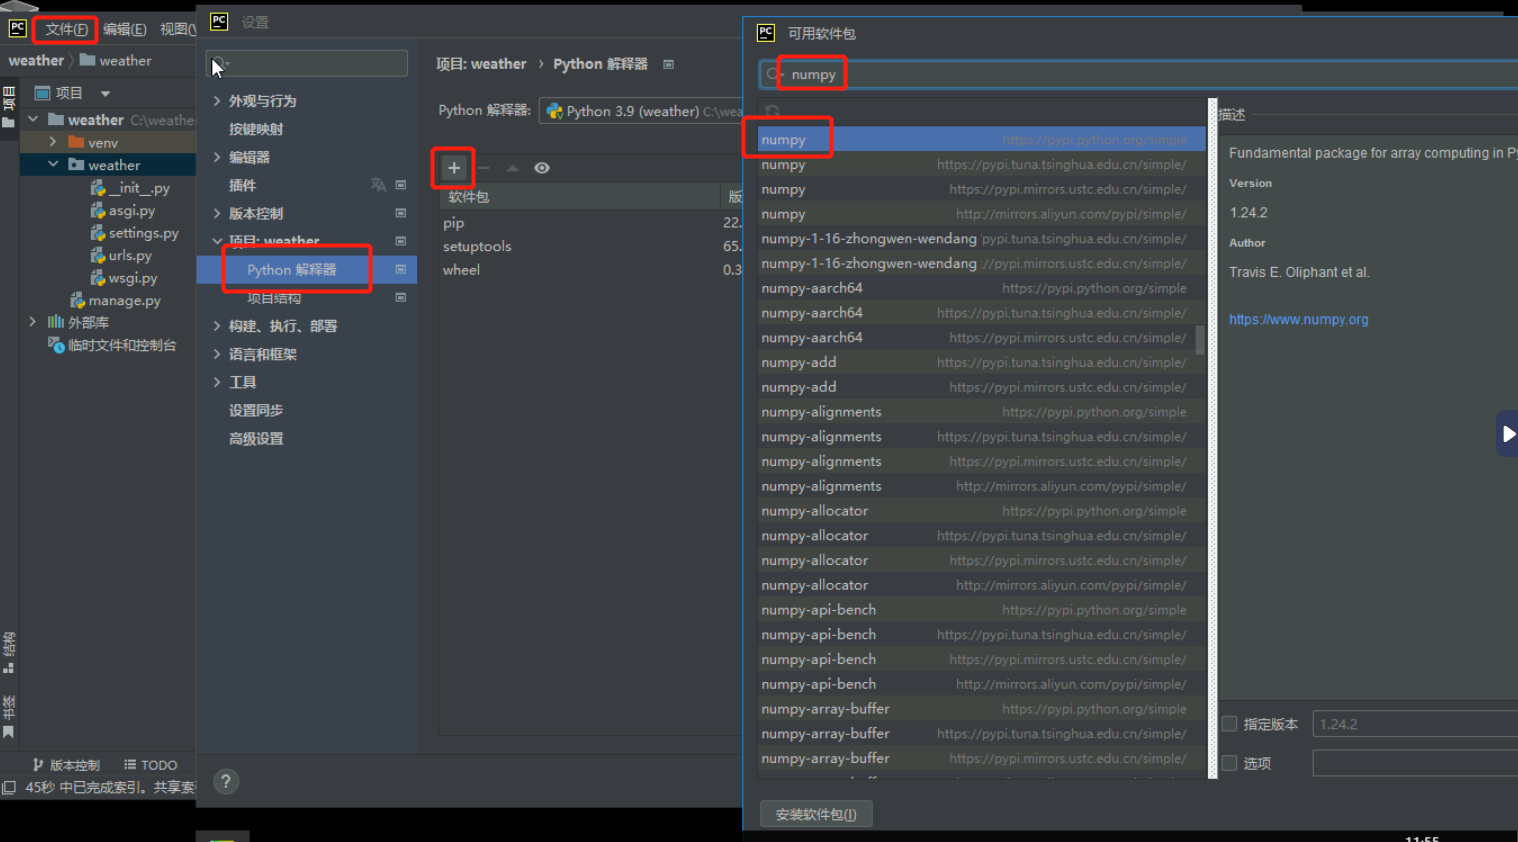This screenshot has height=842, width=1518.
Task: Open the View menu
Action: click(178, 29)
